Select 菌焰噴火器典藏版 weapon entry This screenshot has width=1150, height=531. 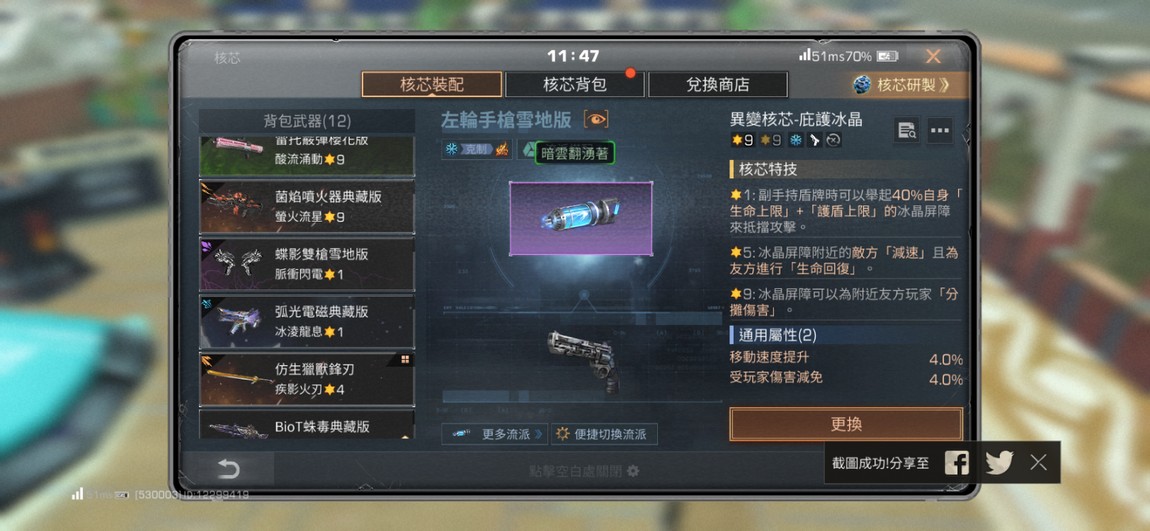coord(307,207)
